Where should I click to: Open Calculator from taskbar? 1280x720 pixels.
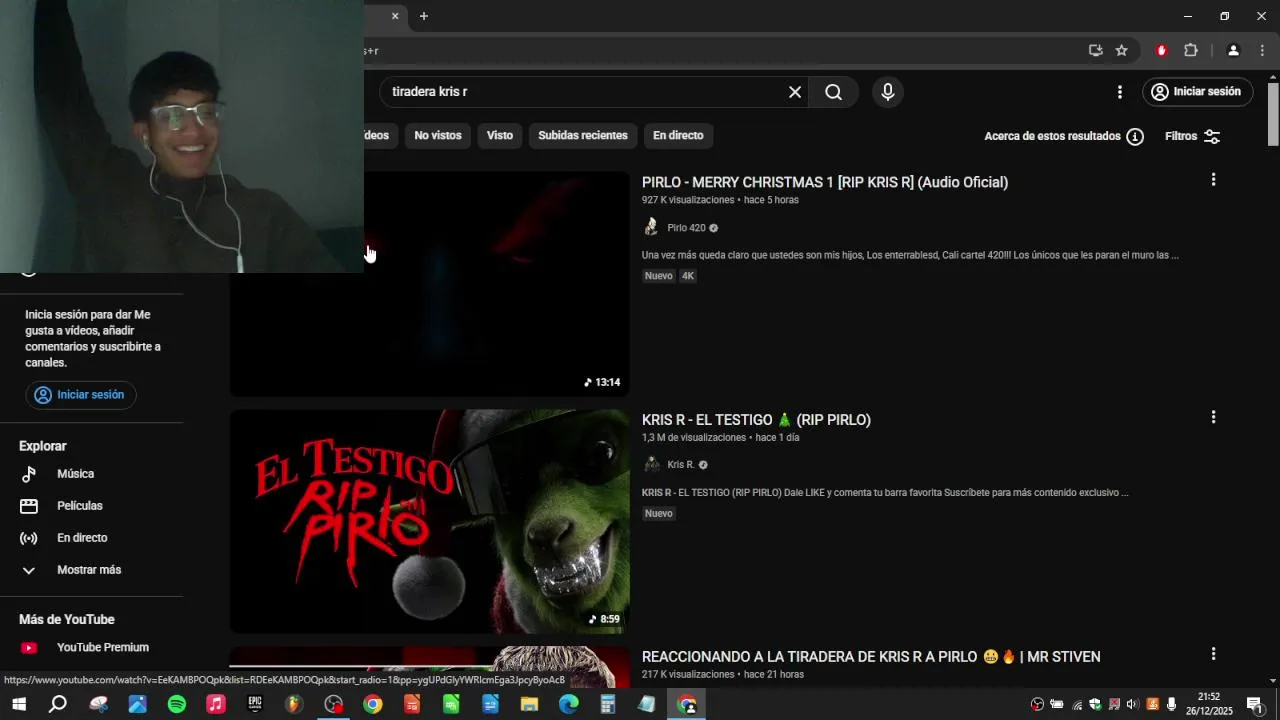[x=608, y=705]
